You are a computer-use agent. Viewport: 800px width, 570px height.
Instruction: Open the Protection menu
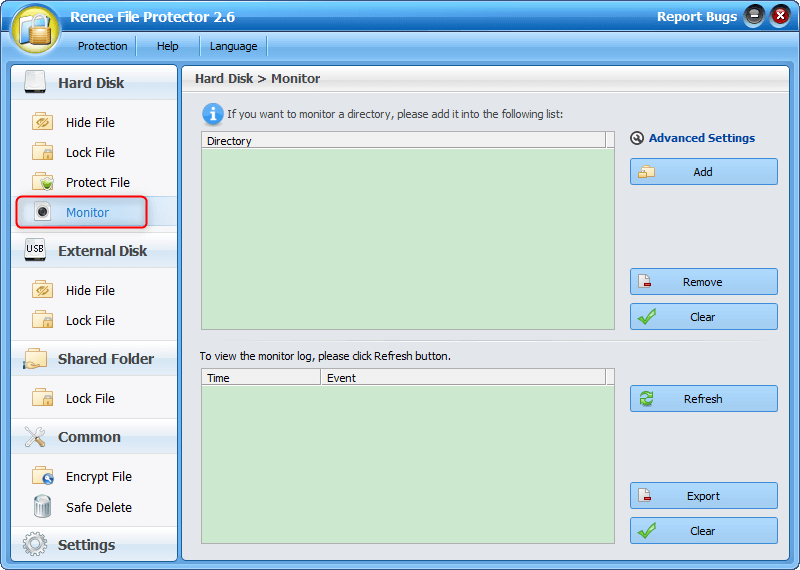pyautogui.click(x=103, y=46)
